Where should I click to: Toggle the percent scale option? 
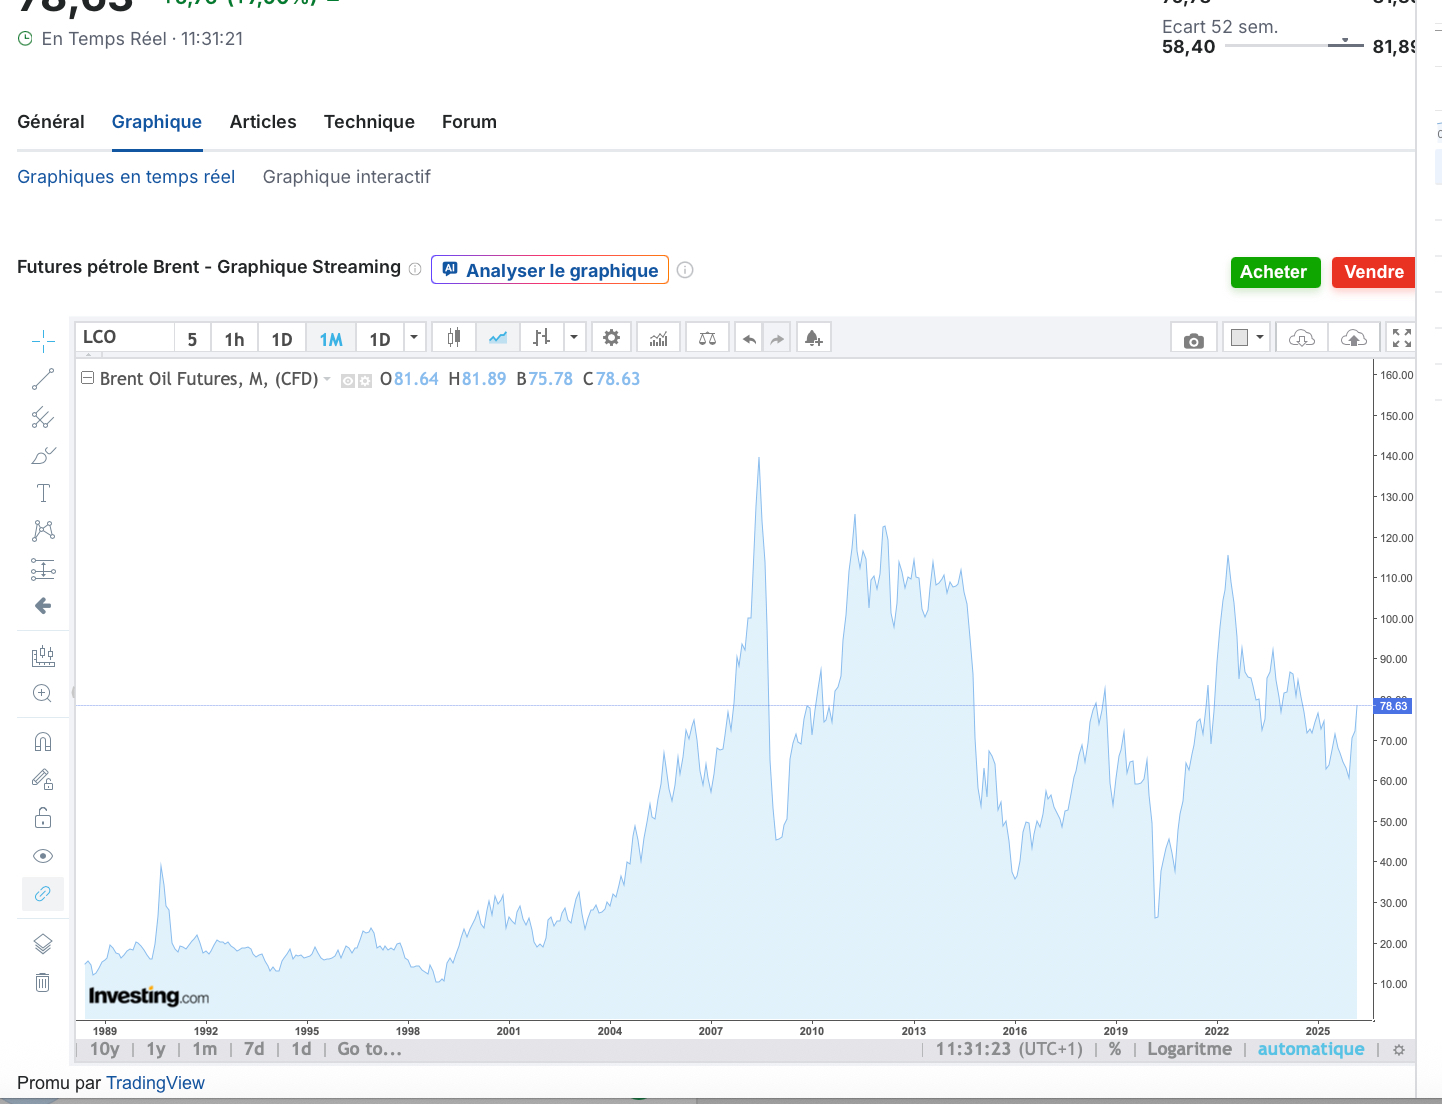click(x=1115, y=1049)
